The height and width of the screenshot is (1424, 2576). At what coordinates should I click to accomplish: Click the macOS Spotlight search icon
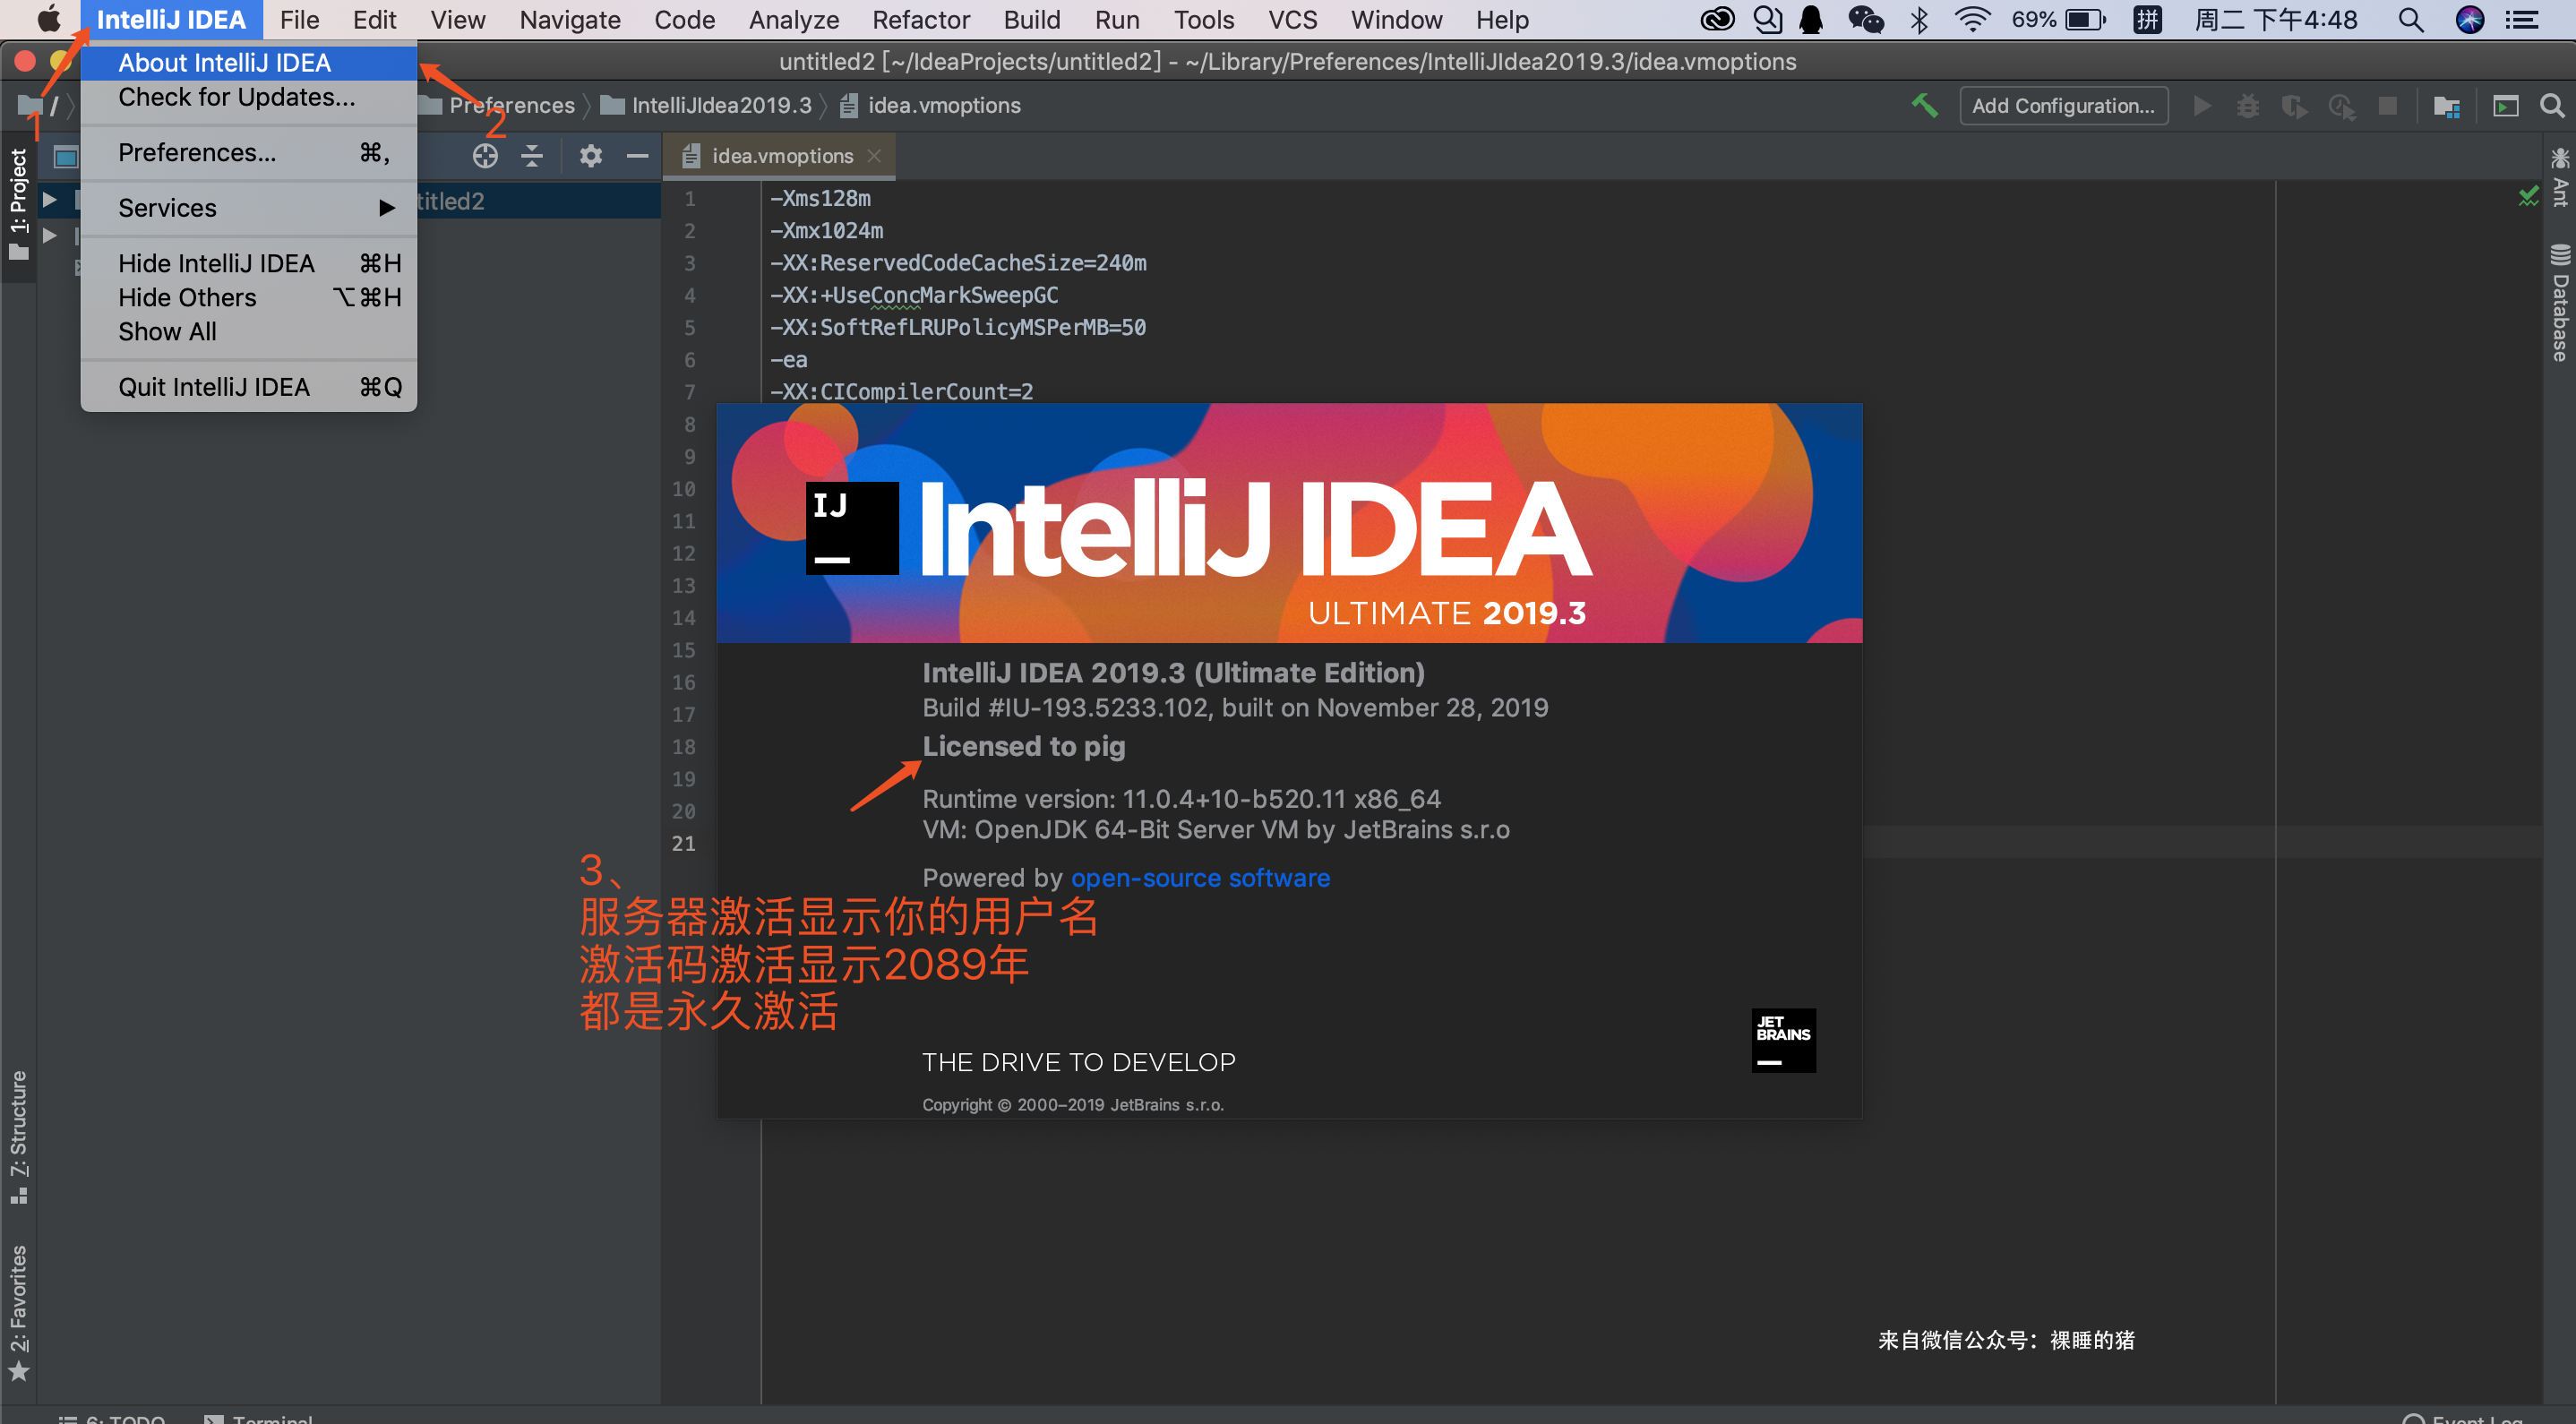pyautogui.click(x=2411, y=20)
